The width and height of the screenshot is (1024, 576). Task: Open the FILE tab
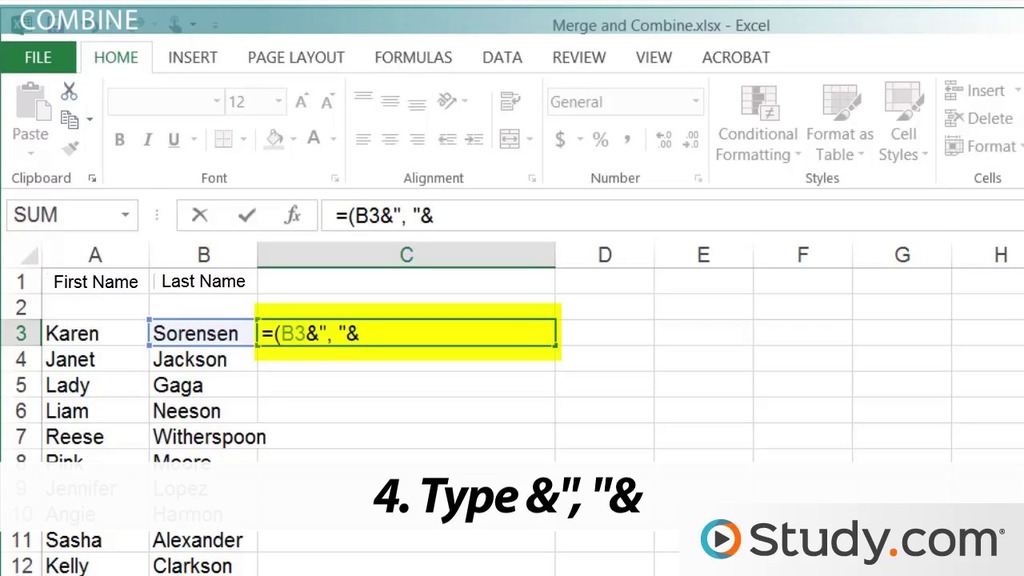(38, 57)
